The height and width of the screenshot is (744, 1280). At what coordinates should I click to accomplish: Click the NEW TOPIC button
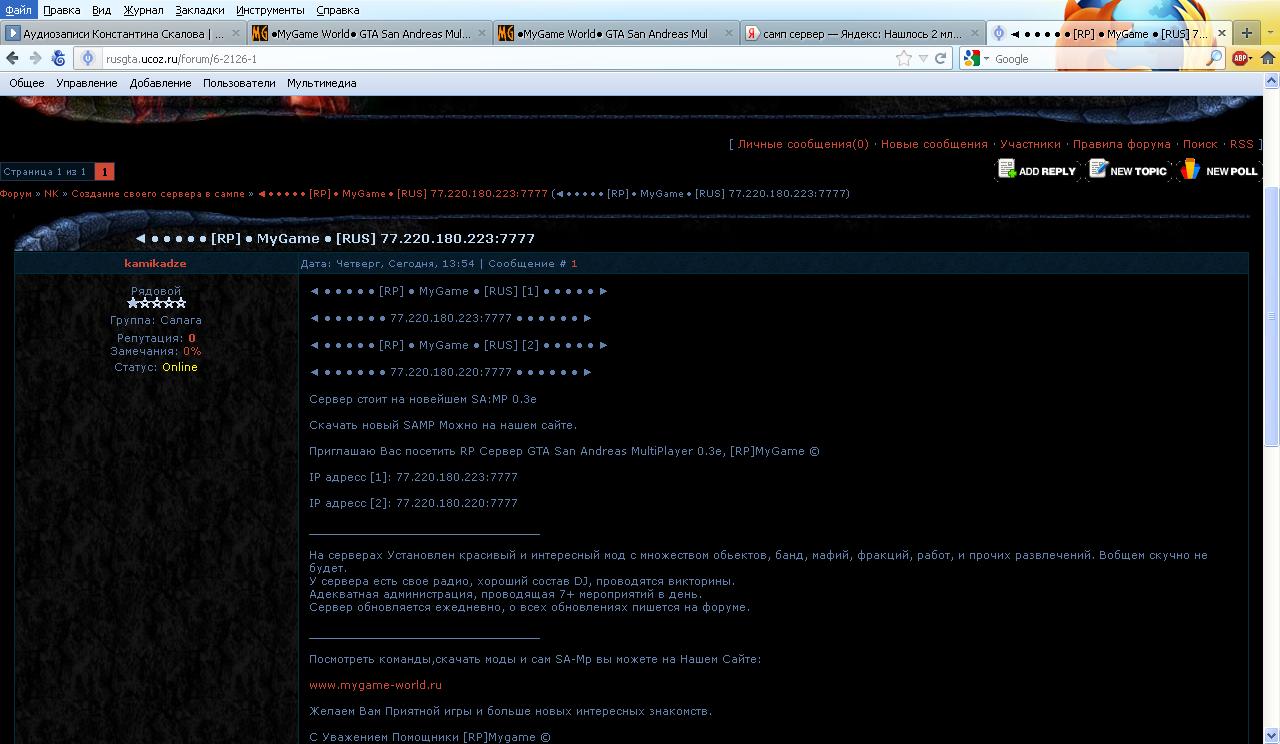[1128, 170]
